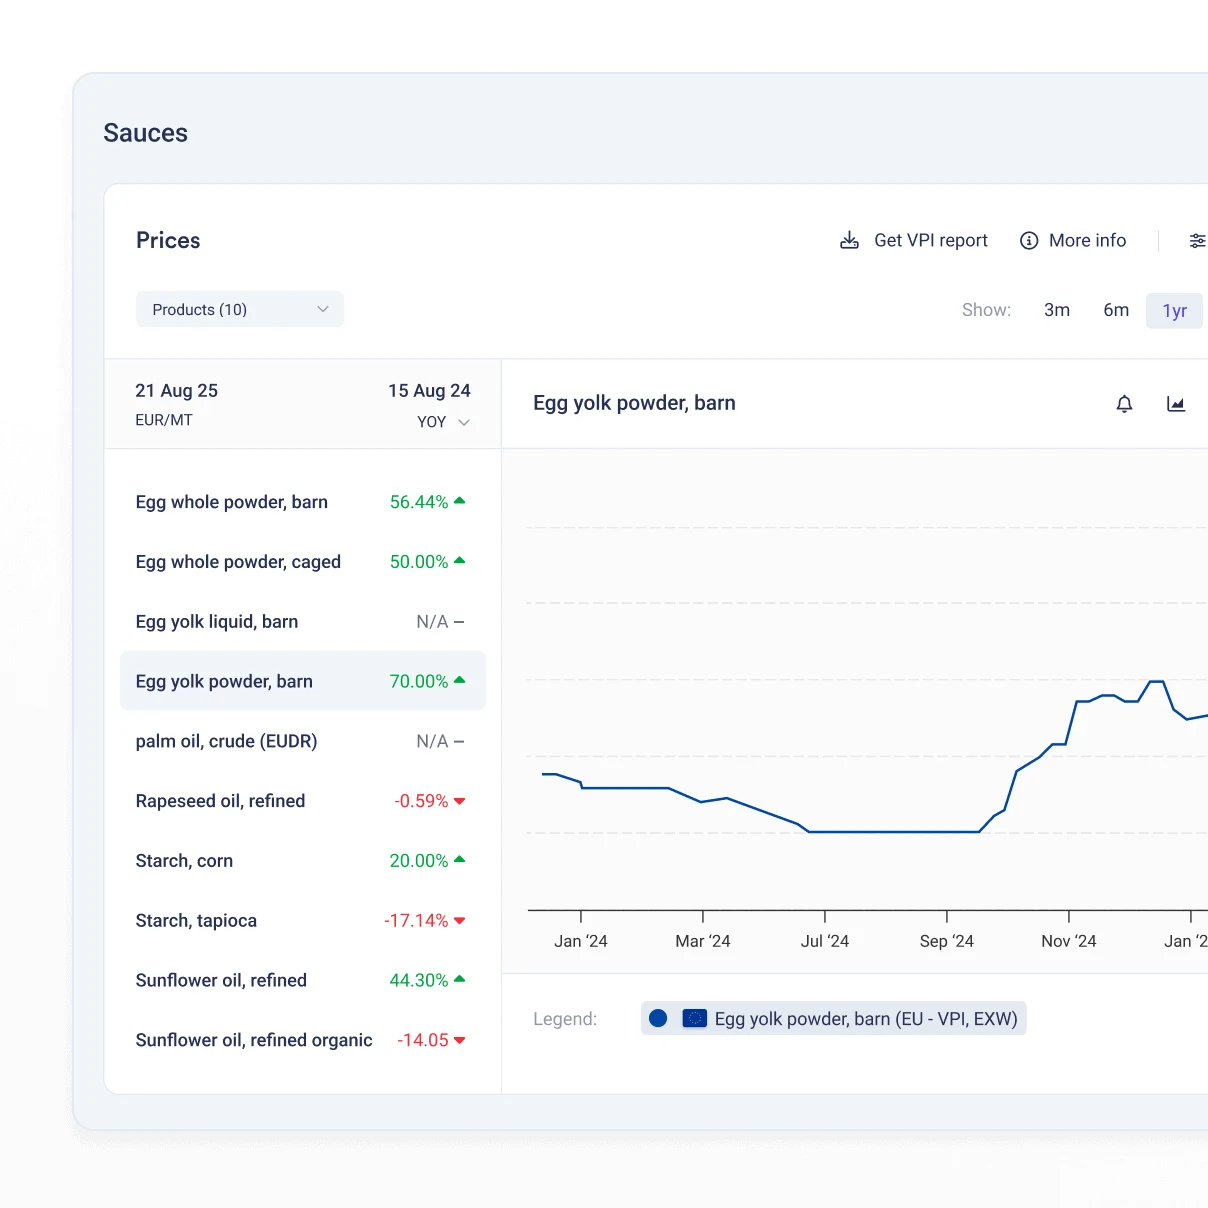
Task: Click the area chart icon in chart header
Action: click(1176, 404)
